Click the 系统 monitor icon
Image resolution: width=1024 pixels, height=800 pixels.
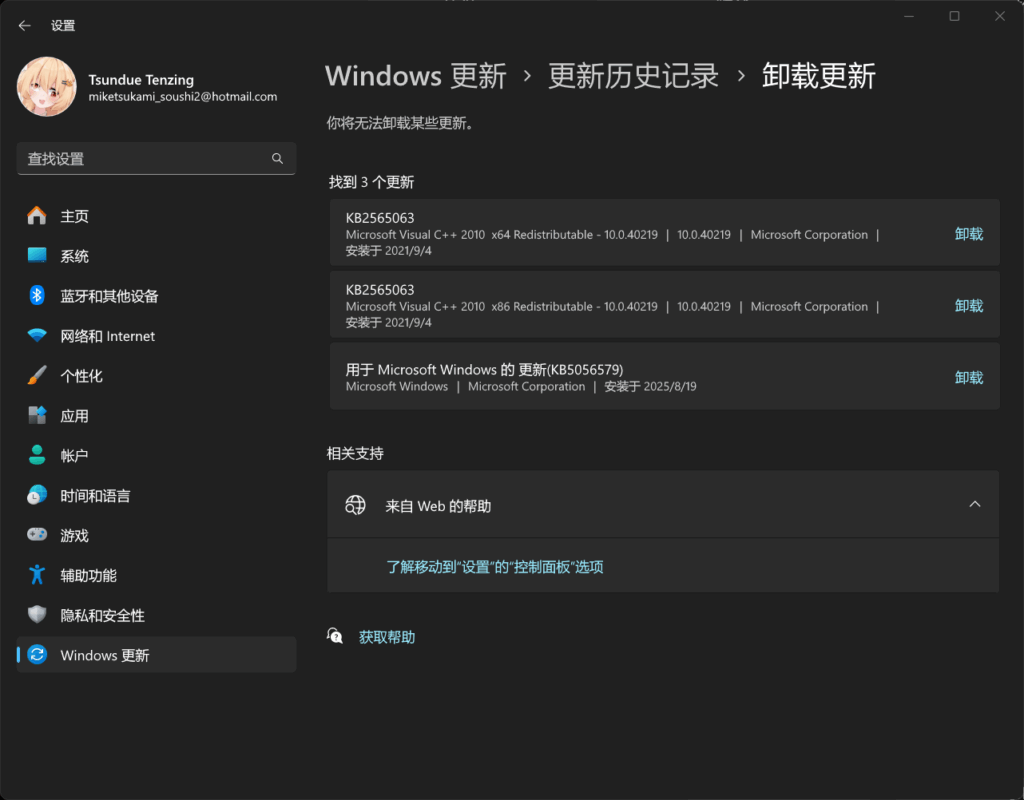pyautogui.click(x=37, y=255)
